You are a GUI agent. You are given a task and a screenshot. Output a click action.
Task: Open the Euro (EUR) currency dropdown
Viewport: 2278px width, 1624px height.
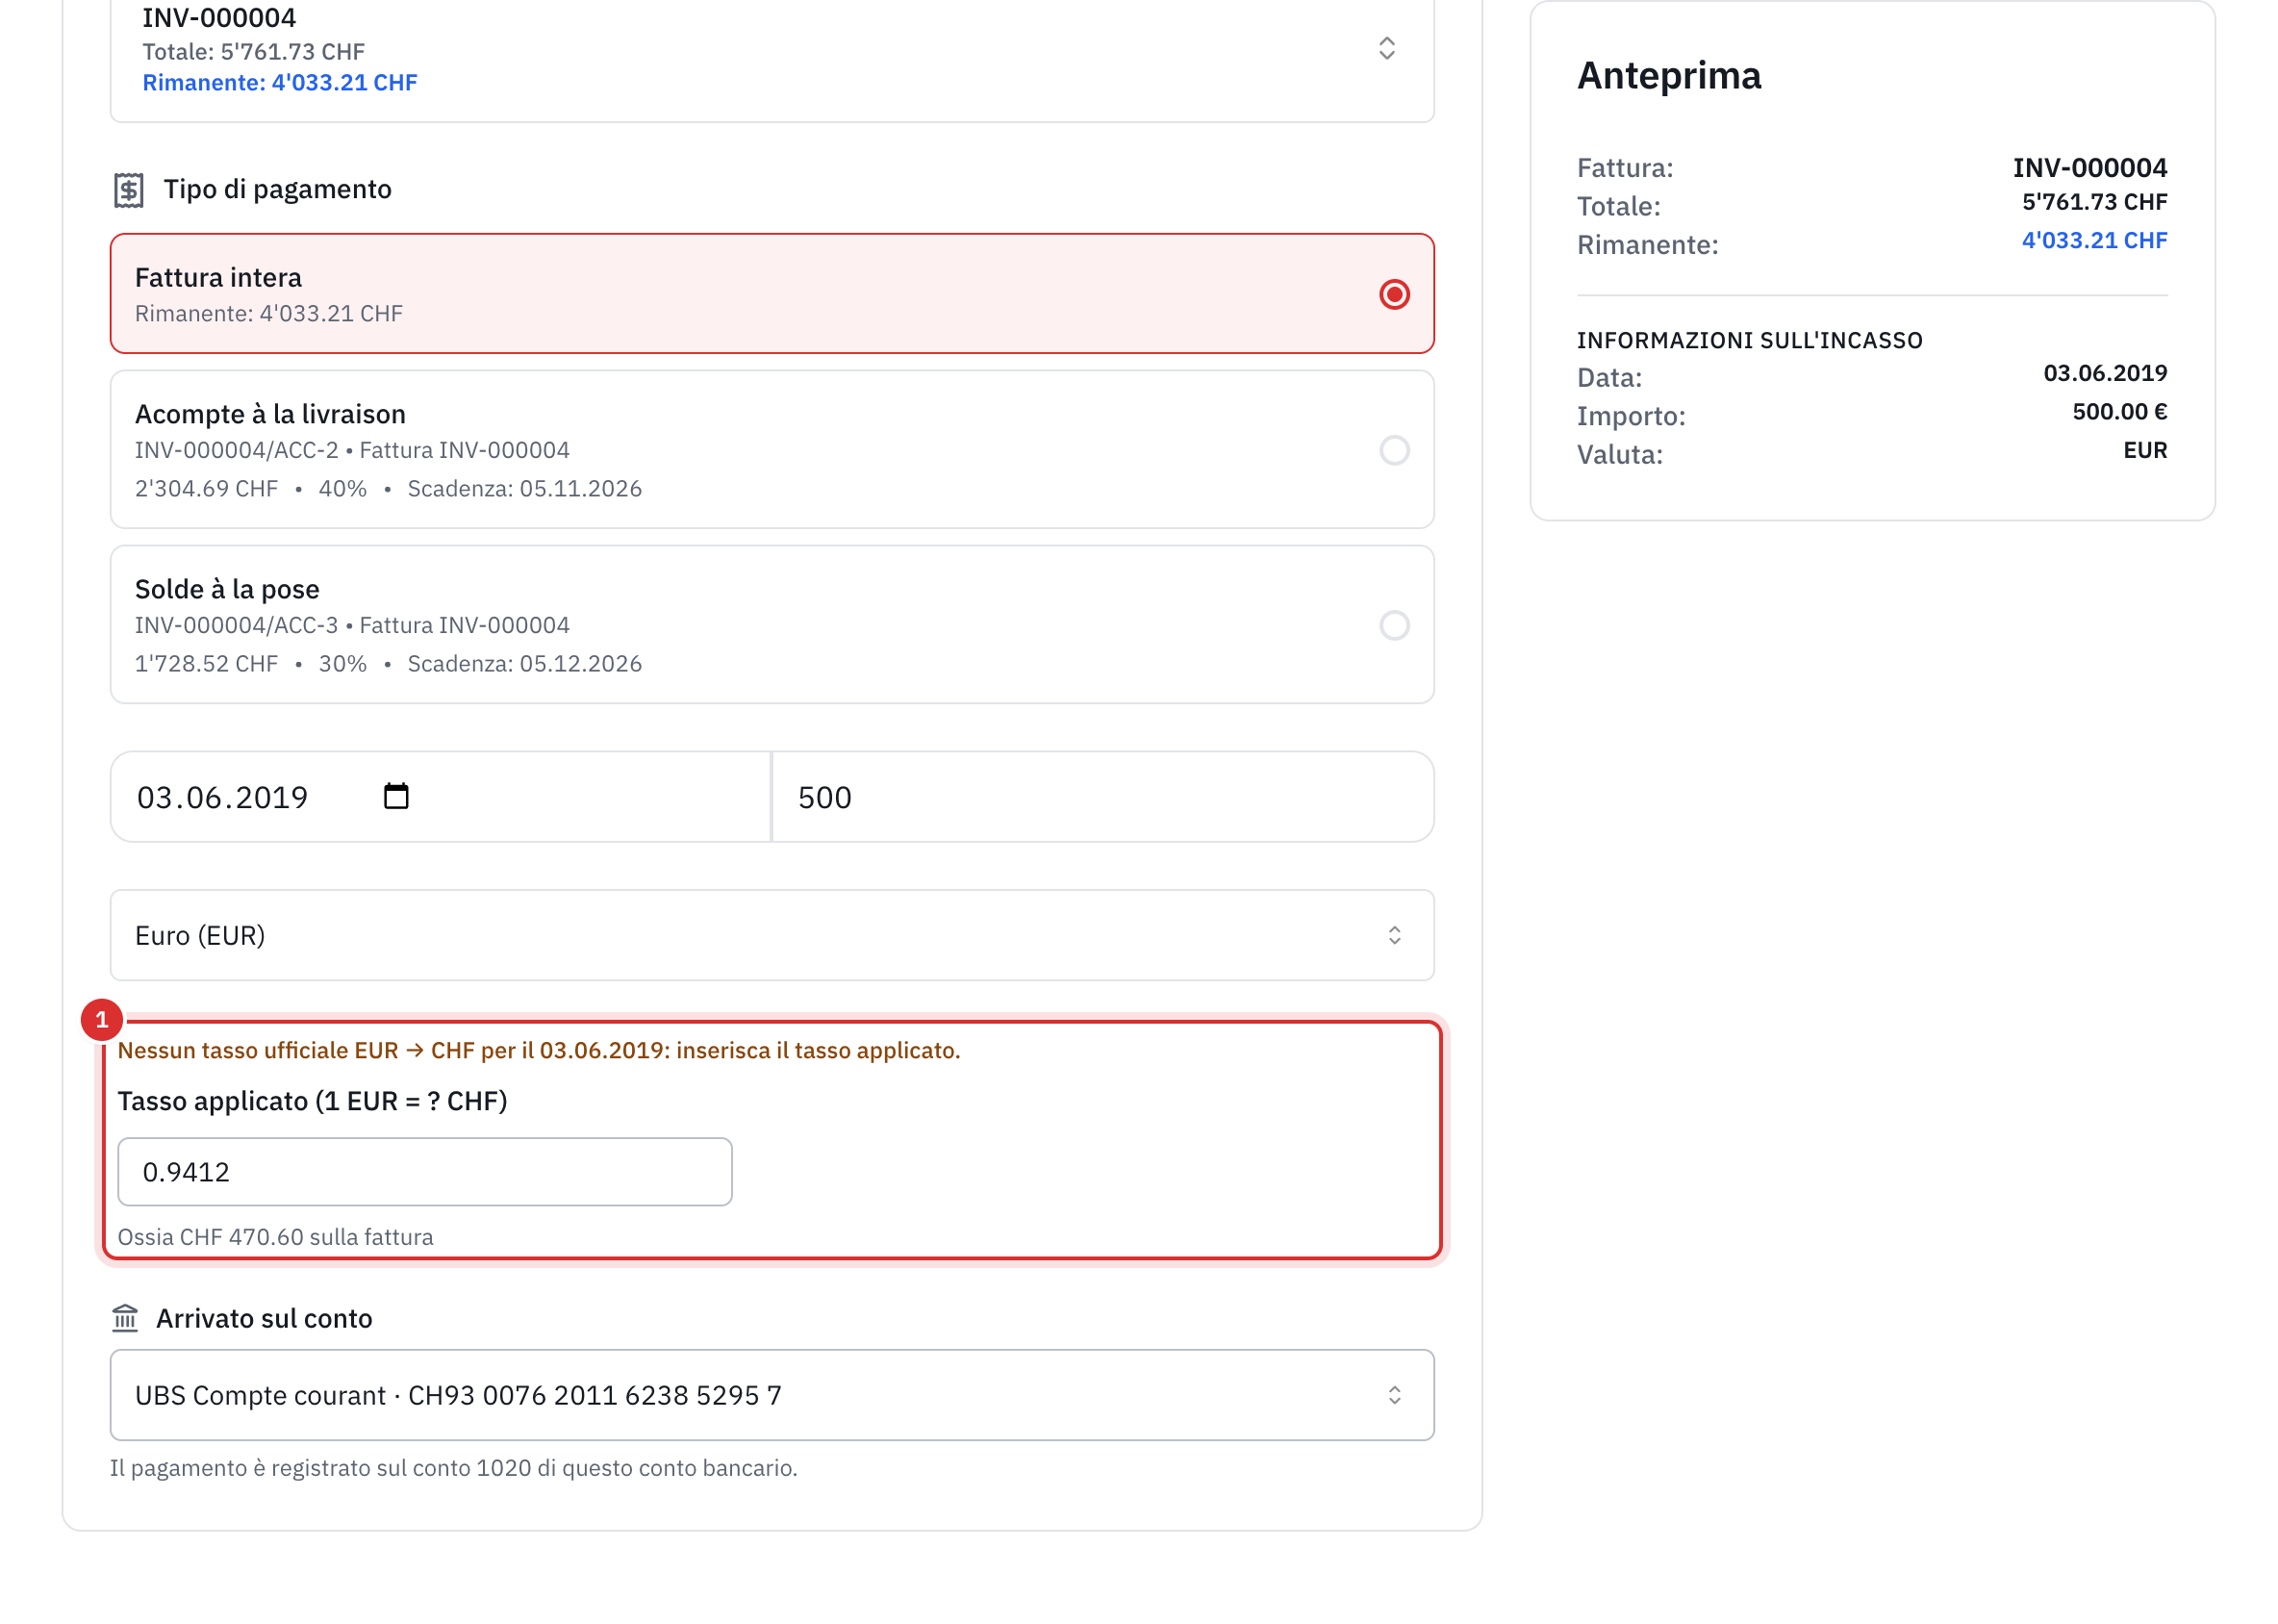772,936
